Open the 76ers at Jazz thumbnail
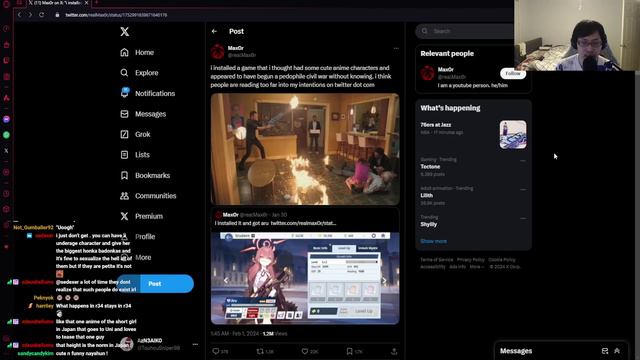 [513, 135]
